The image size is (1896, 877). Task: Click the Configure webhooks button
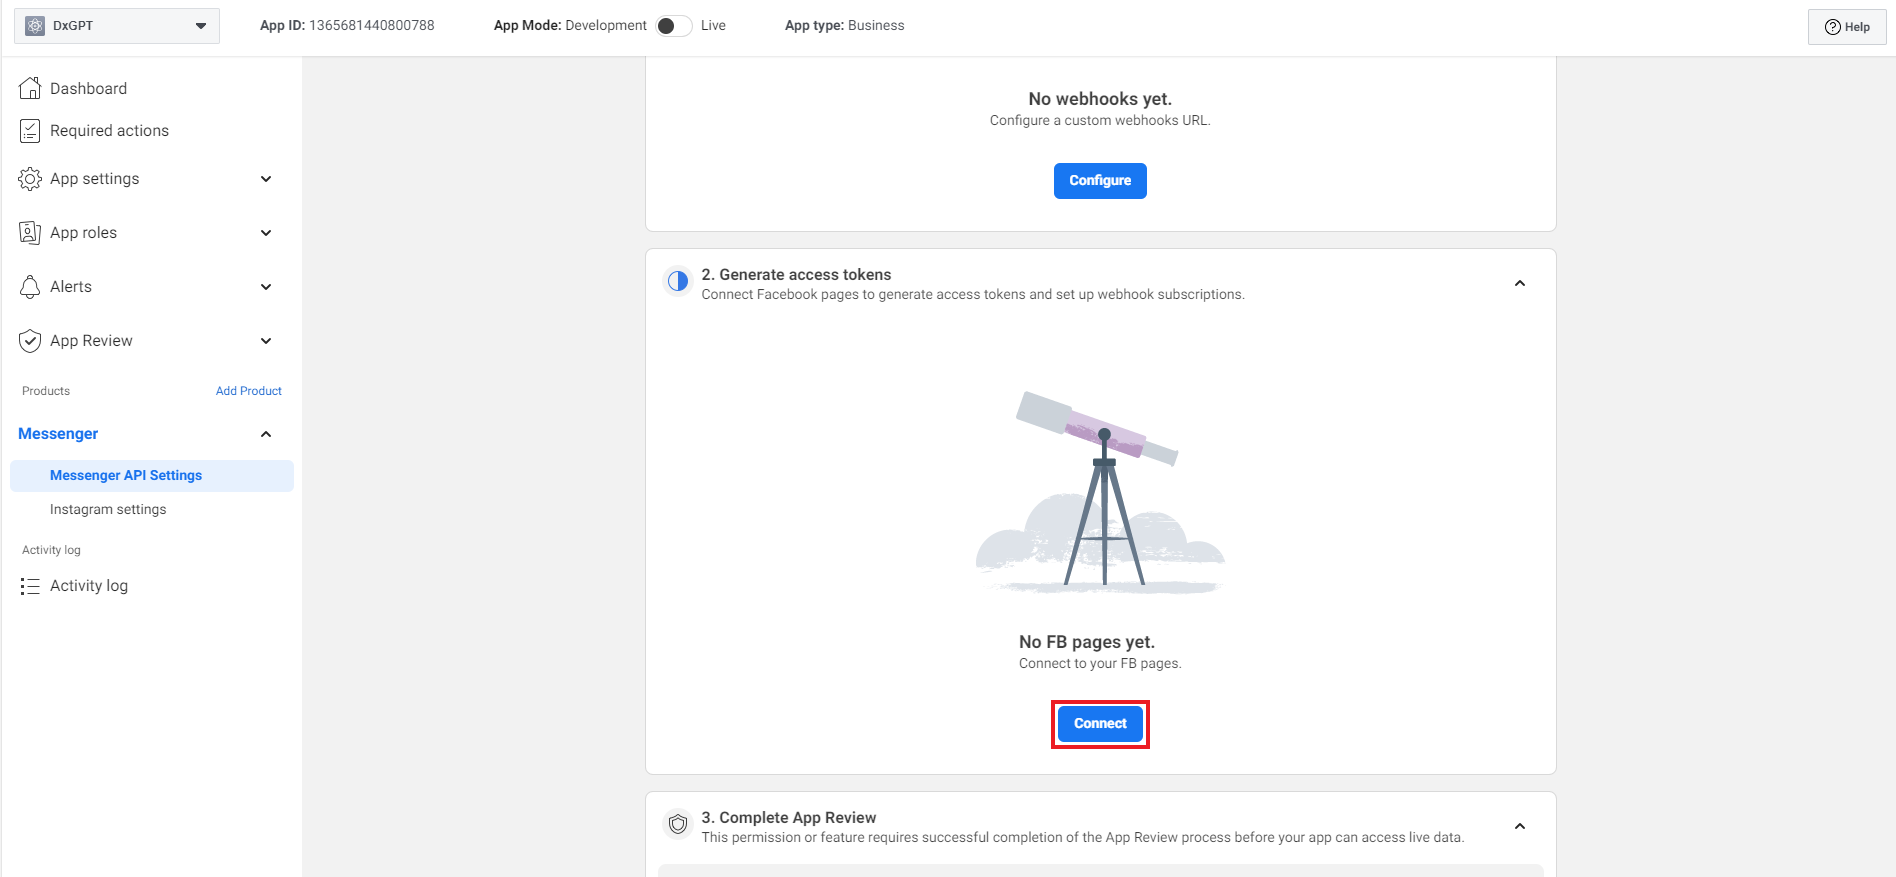pyautogui.click(x=1100, y=181)
